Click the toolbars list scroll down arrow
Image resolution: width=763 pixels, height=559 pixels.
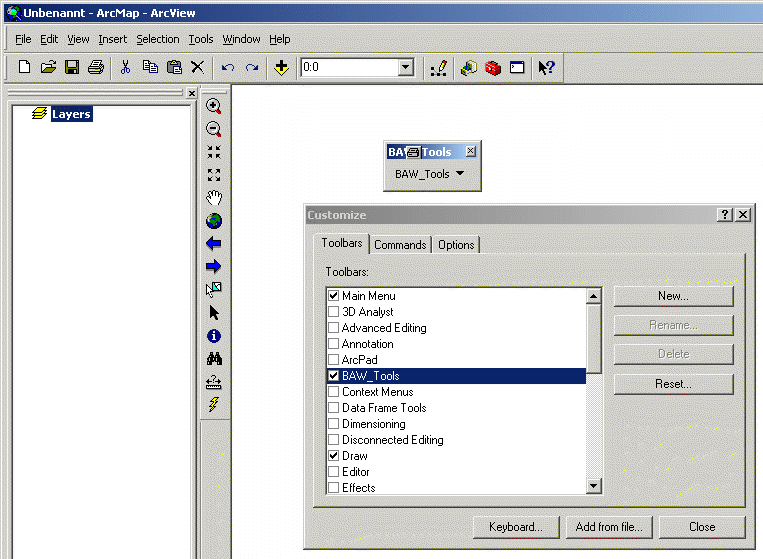pos(594,486)
